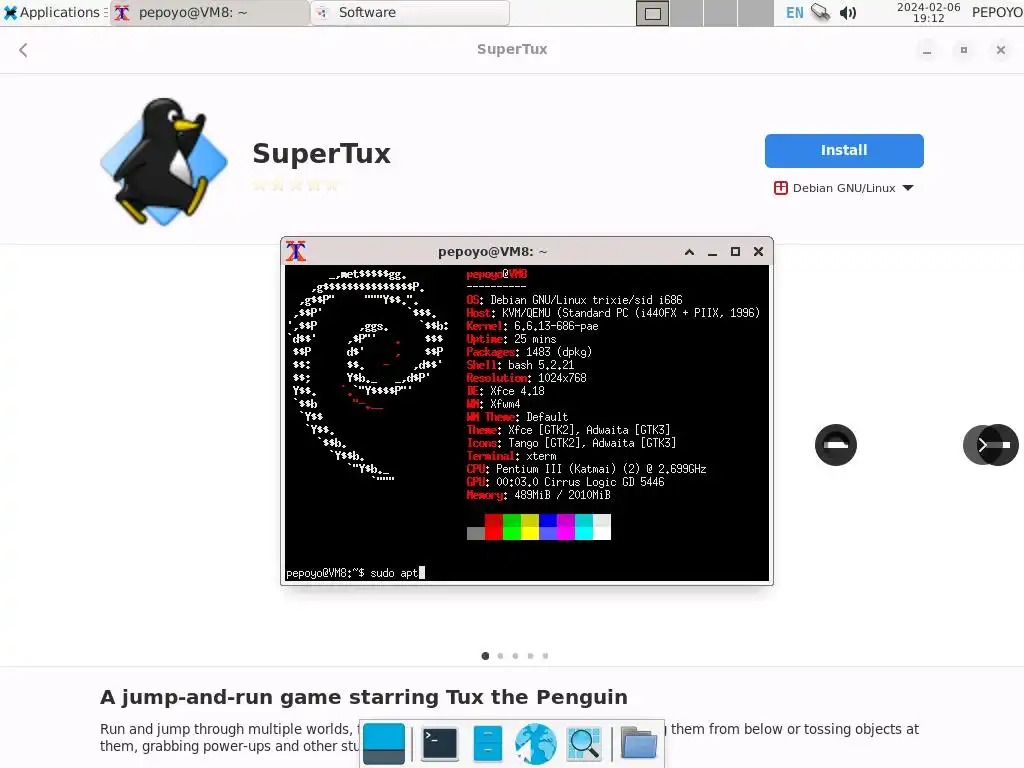Click the SuperTux star rating

[296, 185]
